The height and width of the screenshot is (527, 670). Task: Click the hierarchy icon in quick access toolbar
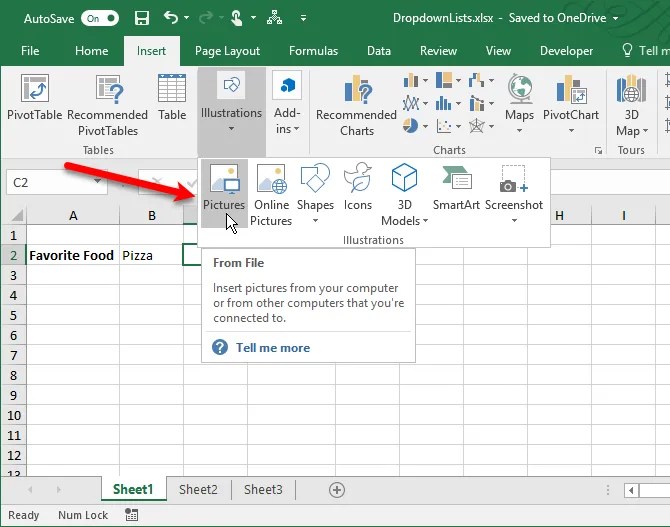pyautogui.click(x=274, y=18)
